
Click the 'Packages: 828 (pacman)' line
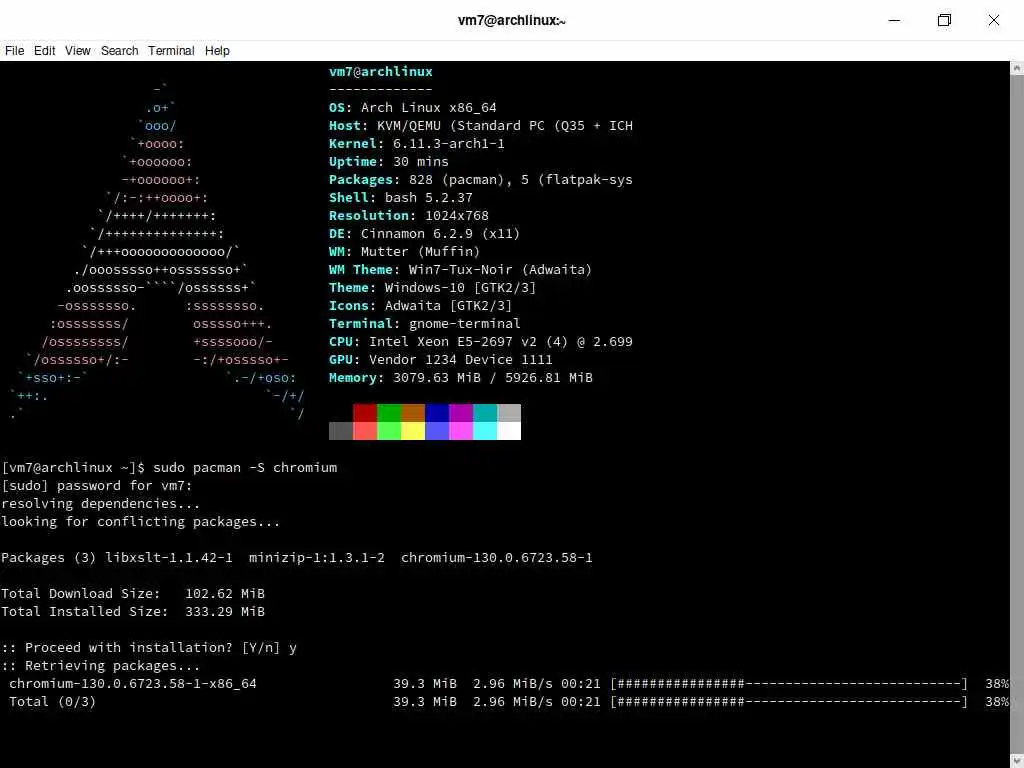click(481, 180)
